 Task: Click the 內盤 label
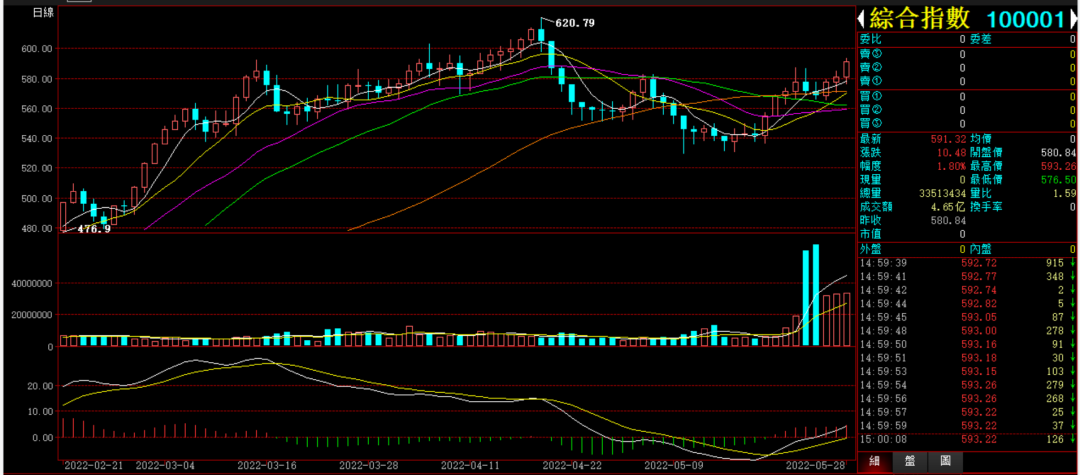tap(981, 249)
